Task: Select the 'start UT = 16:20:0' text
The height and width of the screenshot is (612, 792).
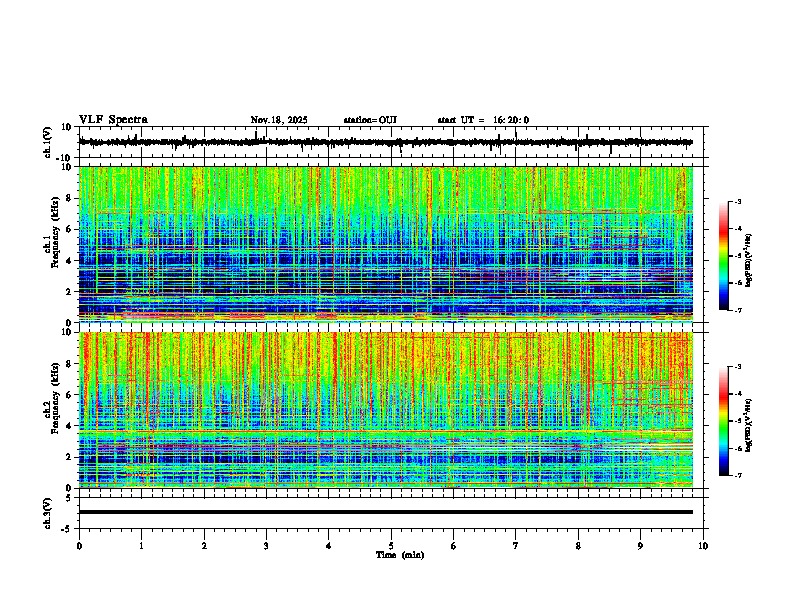Action: 483,120
